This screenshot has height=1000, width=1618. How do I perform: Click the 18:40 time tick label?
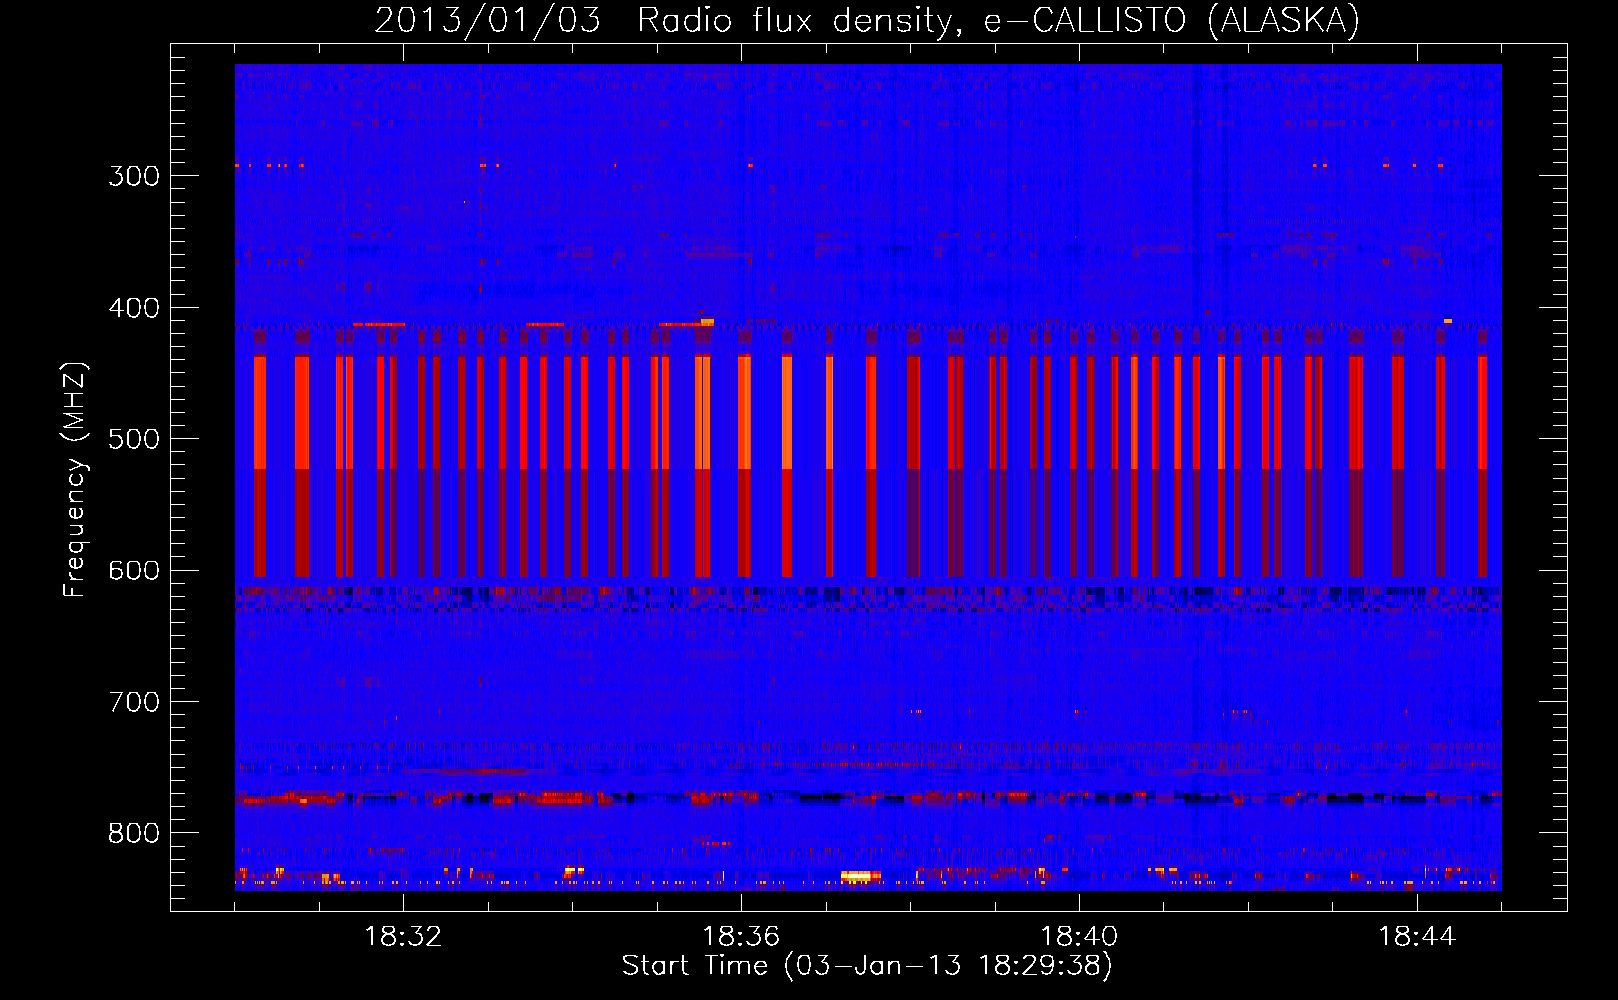click(x=1079, y=937)
